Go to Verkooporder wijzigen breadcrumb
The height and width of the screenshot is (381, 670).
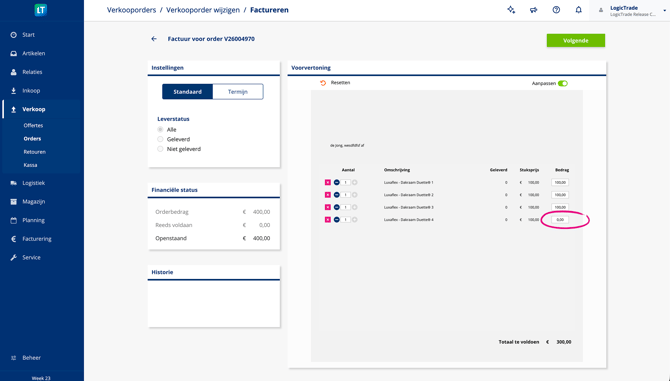click(x=203, y=10)
